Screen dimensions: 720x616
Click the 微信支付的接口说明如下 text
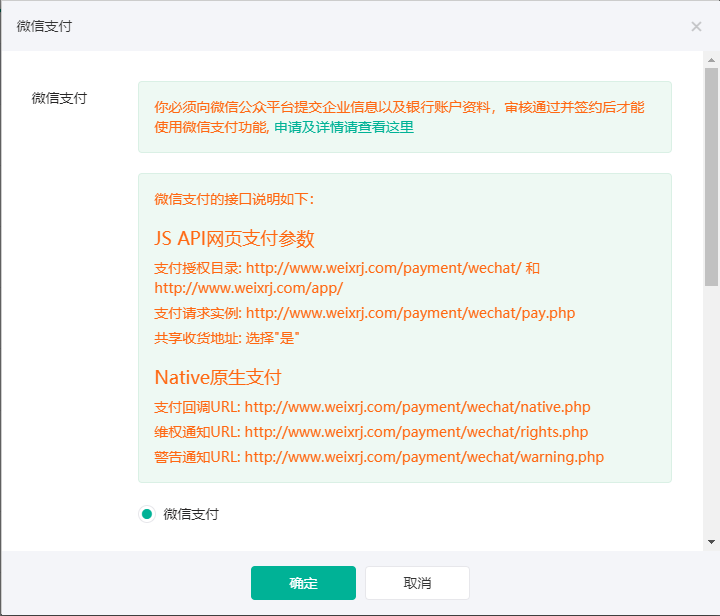[x=234, y=199]
